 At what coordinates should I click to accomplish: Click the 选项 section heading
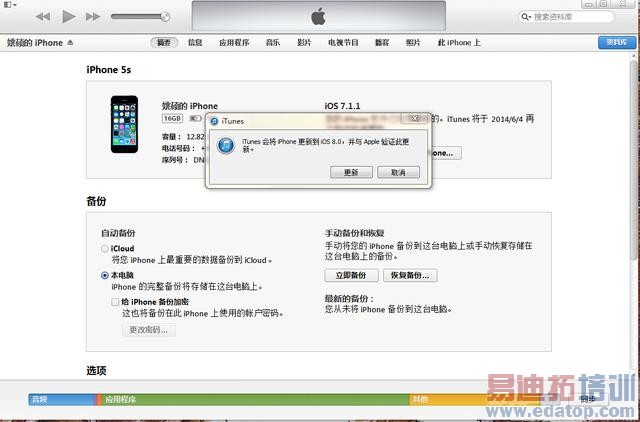(96, 371)
